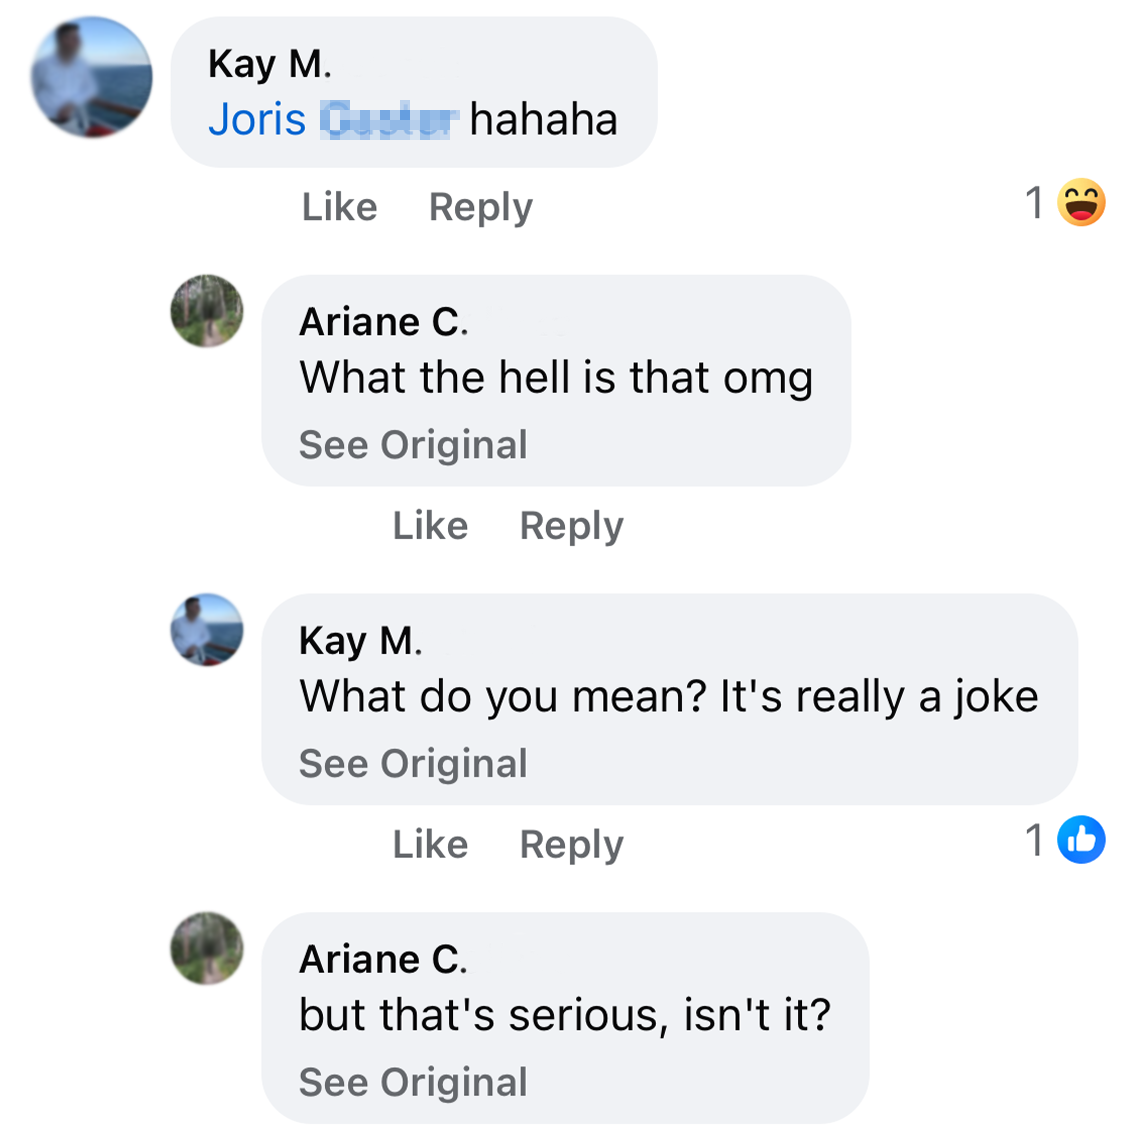The width and height of the screenshot is (1125, 1125).
Task: Like the 'It's really a joke' reply
Action: point(430,845)
